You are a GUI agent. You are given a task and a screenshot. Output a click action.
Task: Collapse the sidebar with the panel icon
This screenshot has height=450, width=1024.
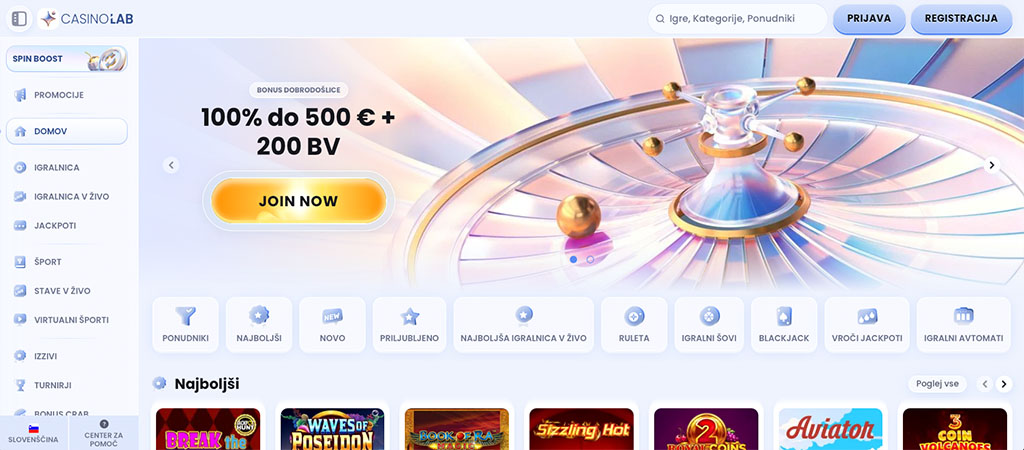(19, 19)
